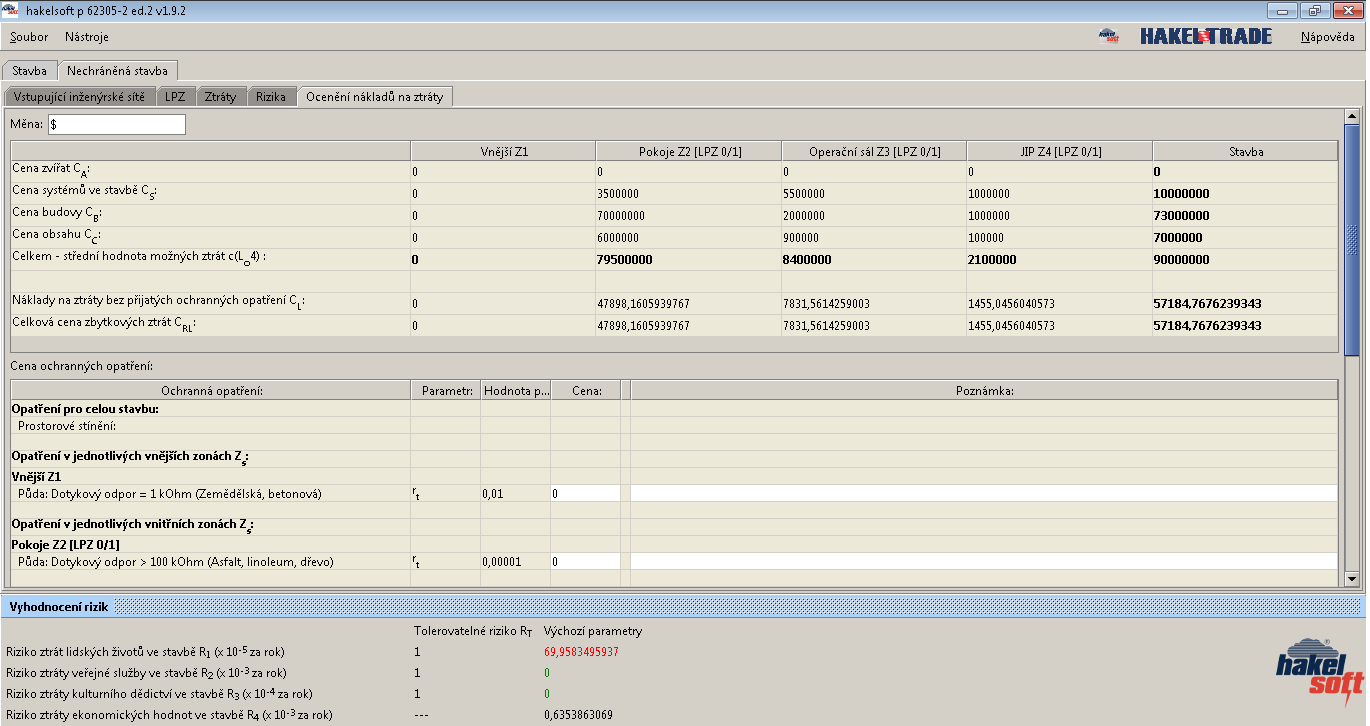Select the Nechráněná stavba tab
This screenshot has width=1370, height=726.
point(117,71)
